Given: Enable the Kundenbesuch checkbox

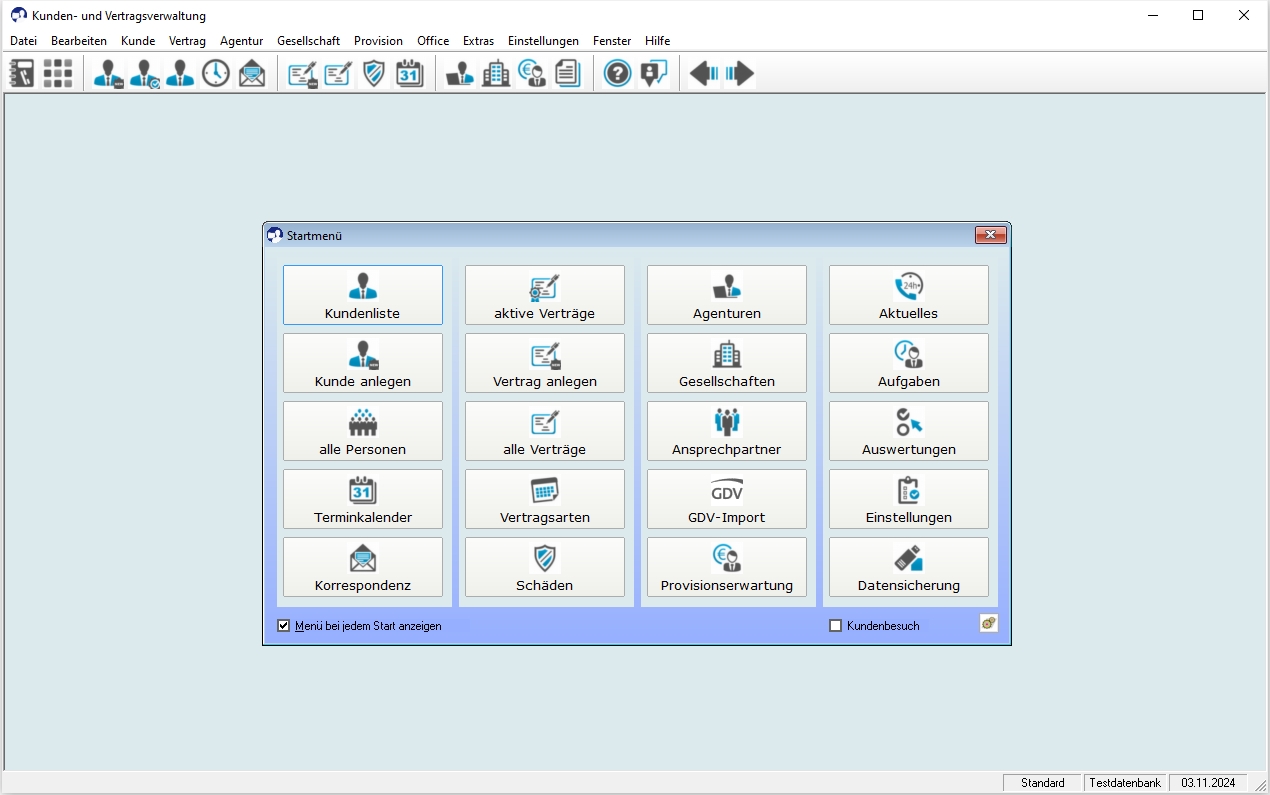Looking at the screenshot, I should 836,626.
